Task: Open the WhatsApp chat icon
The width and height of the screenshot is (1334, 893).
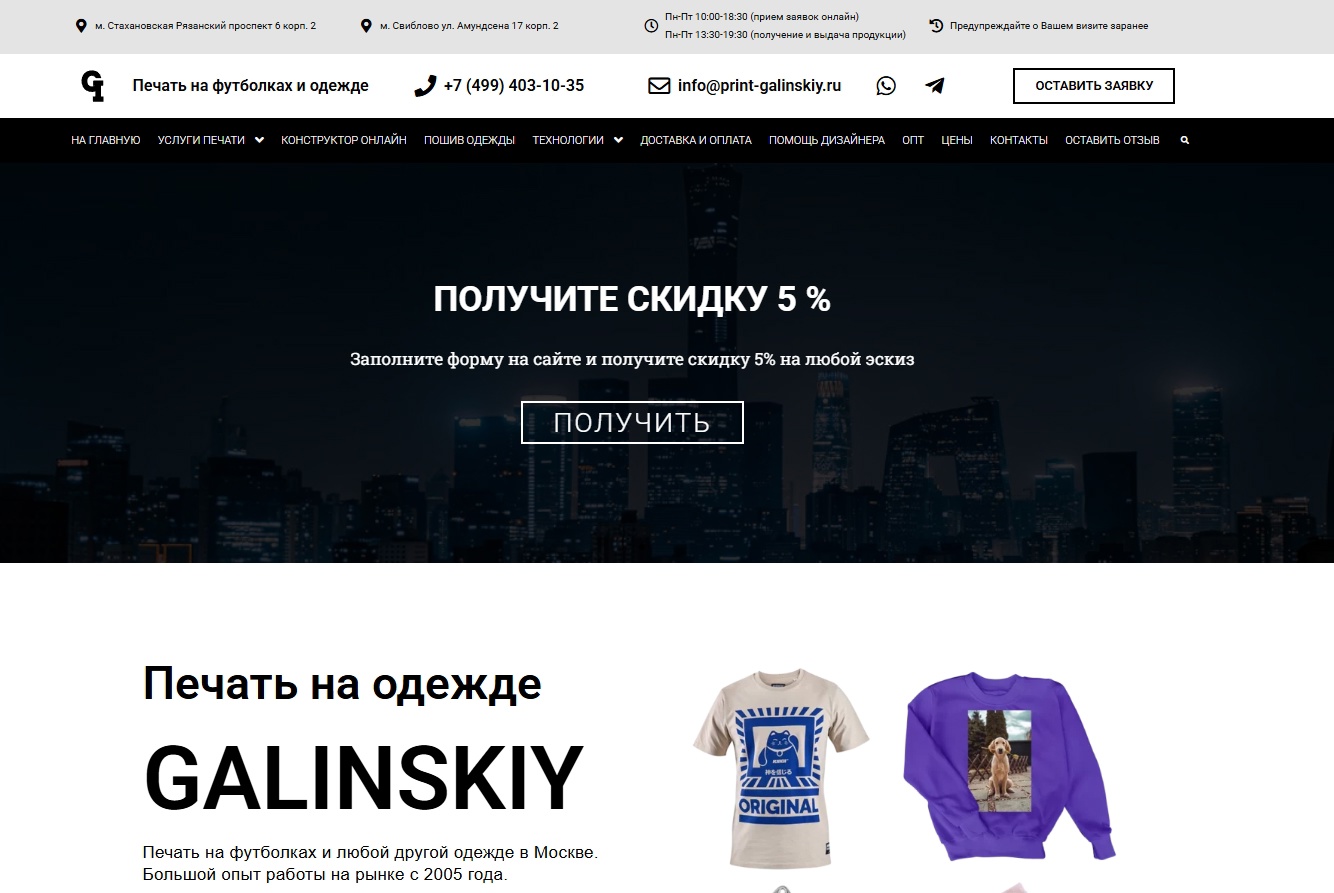Action: pos(886,86)
